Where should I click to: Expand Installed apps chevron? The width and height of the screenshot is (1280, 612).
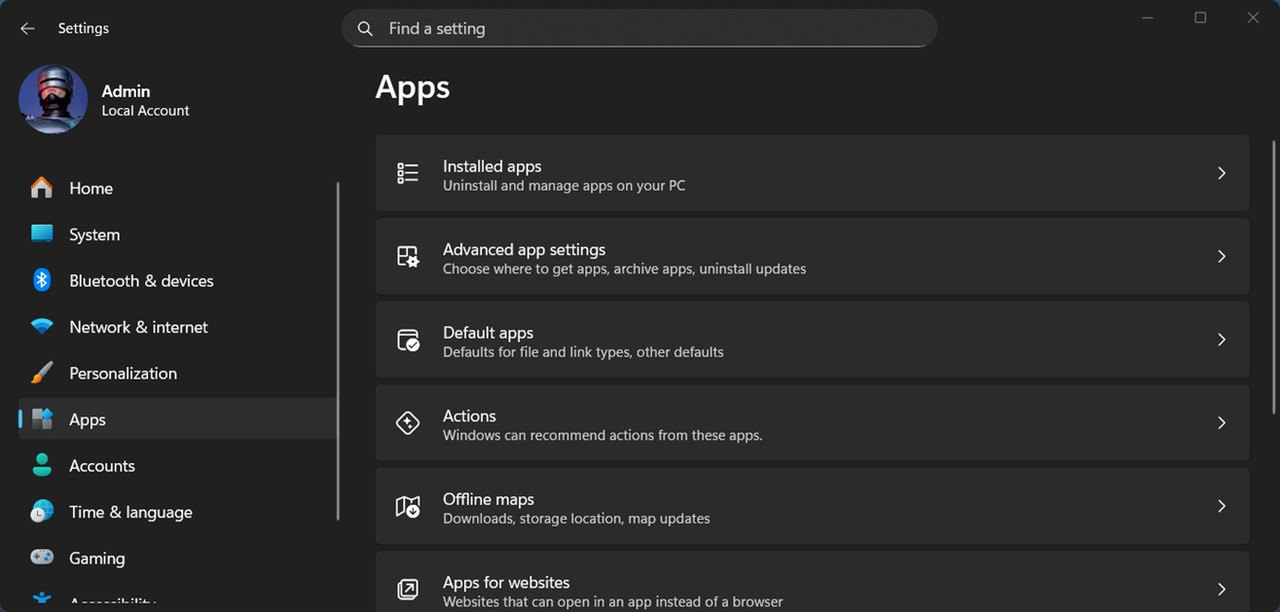tap(1221, 173)
